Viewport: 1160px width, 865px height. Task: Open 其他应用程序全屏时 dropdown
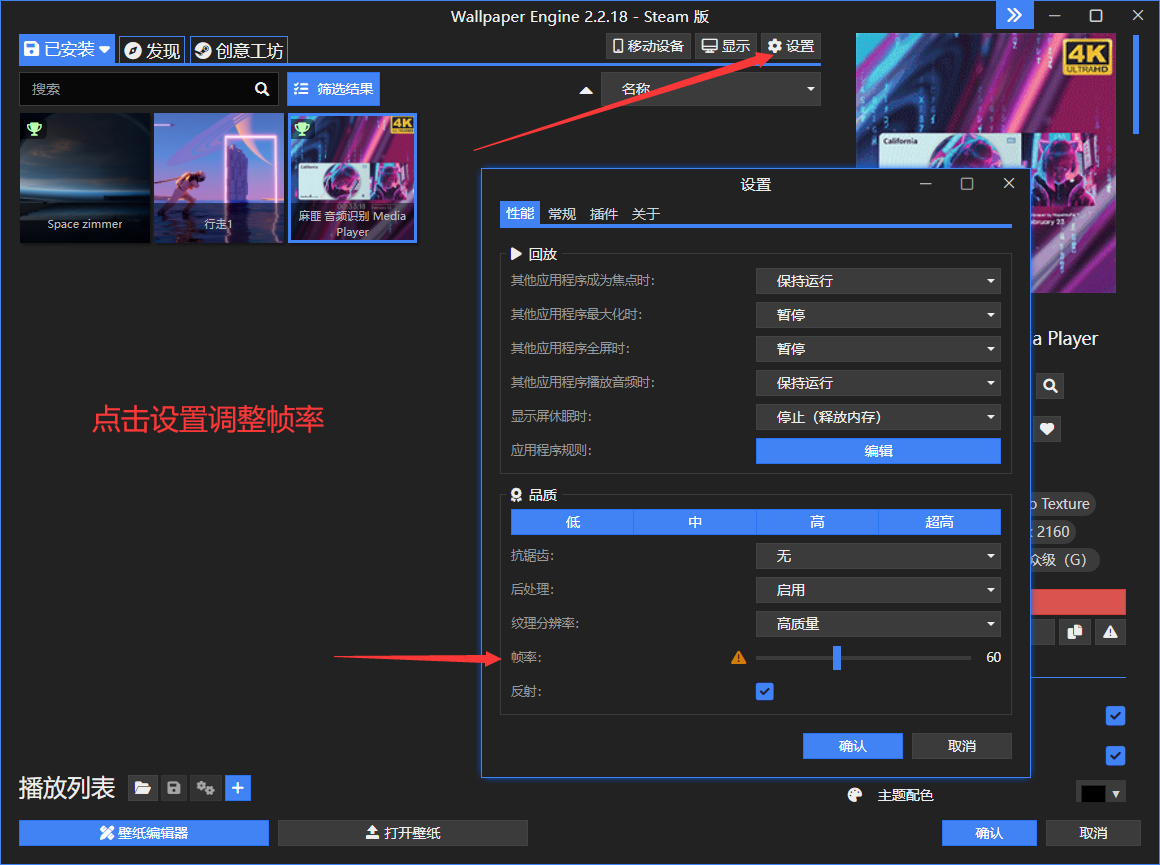pyautogui.click(x=878, y=349)
